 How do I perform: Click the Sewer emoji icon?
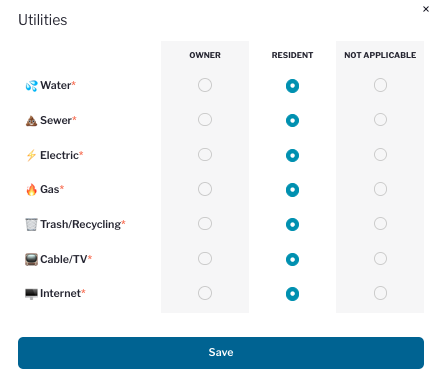[31, 121]
